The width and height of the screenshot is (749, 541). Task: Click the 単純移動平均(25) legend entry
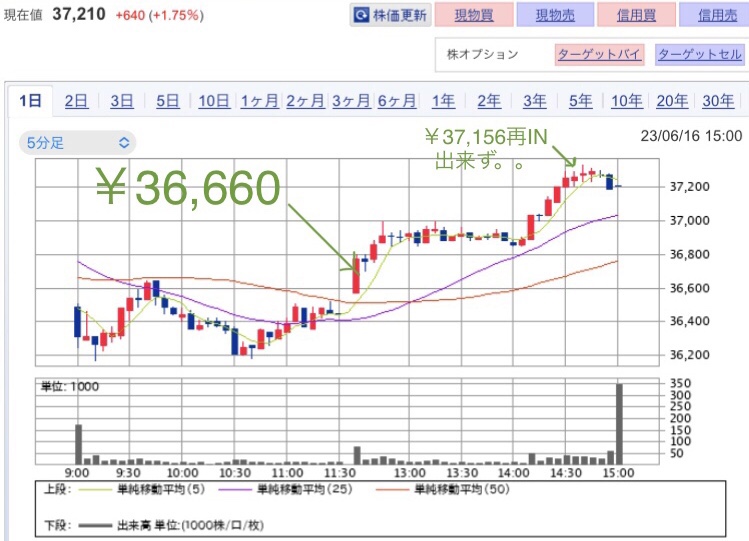click(285, 489)
